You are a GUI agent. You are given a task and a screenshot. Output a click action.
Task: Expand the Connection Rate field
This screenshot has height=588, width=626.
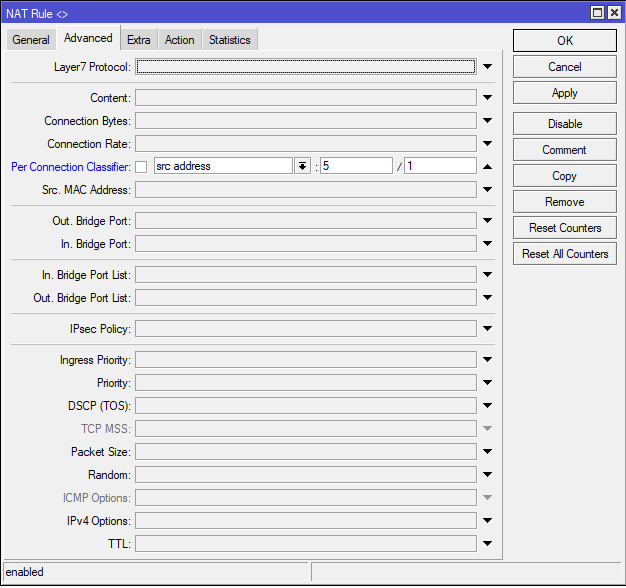pos(487,143)
